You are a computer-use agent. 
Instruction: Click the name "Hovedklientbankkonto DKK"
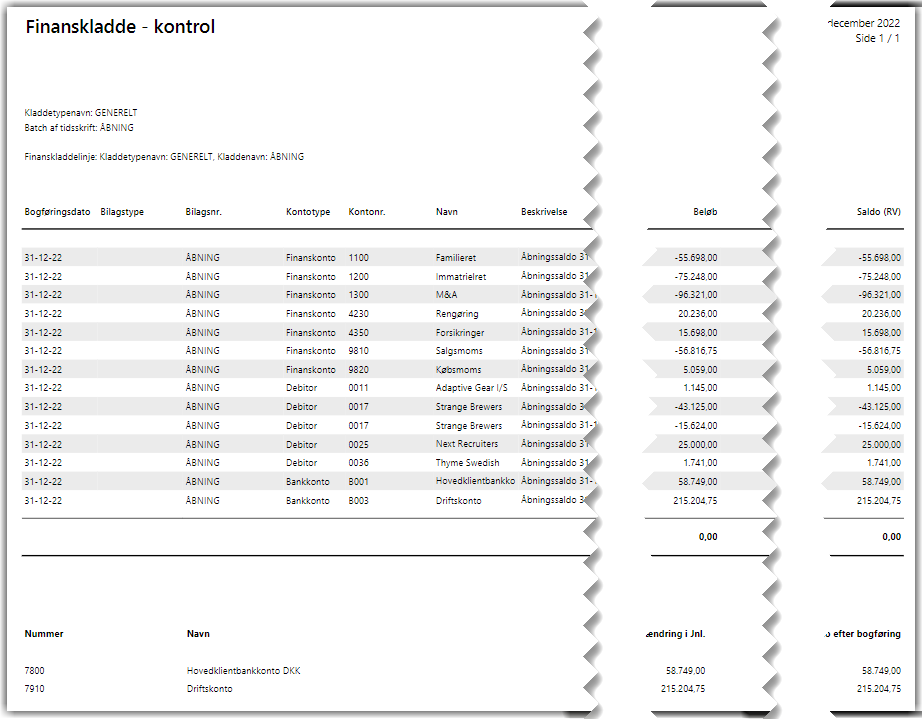(244, 671)
